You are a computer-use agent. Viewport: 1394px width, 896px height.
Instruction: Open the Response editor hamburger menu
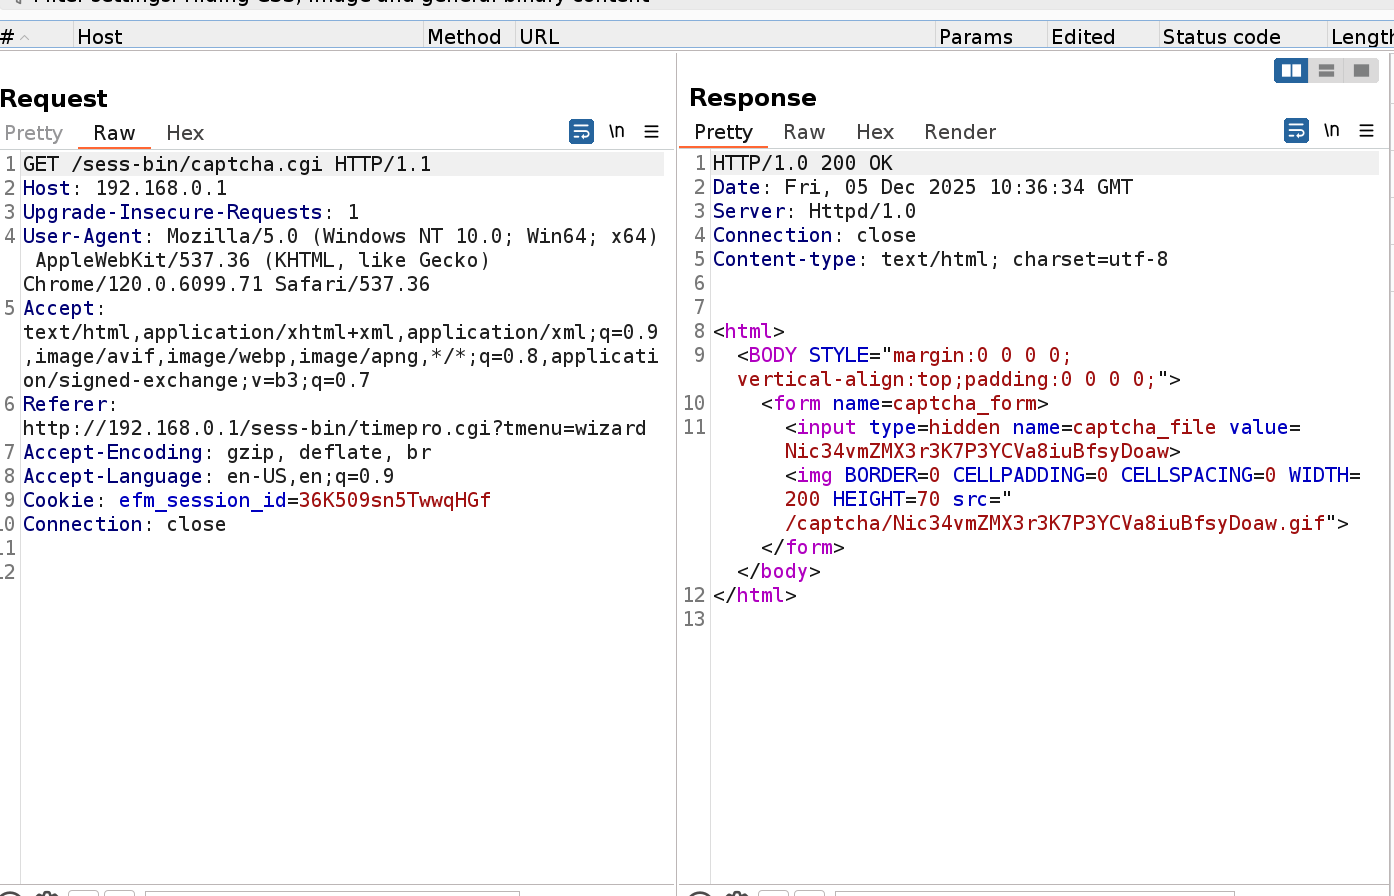pyautogui.click(x=1367, y=131)
